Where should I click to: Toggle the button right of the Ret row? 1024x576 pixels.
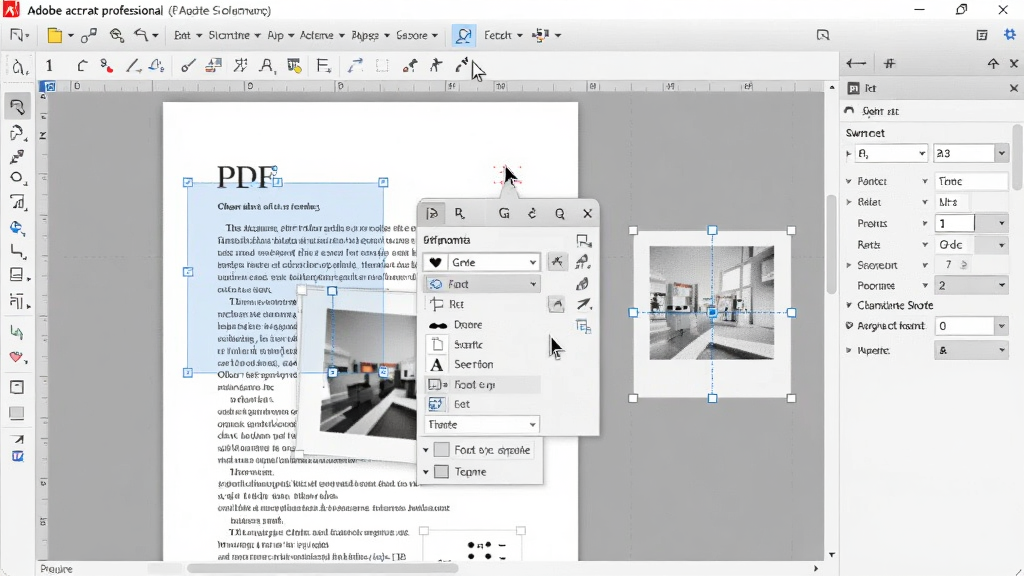click(556, 304)
